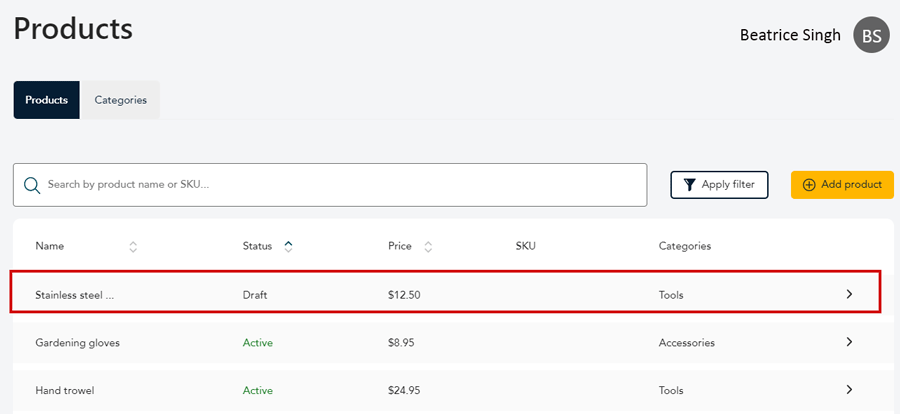
Task: Click the Categories column header
Action: [x=685, y=246]
